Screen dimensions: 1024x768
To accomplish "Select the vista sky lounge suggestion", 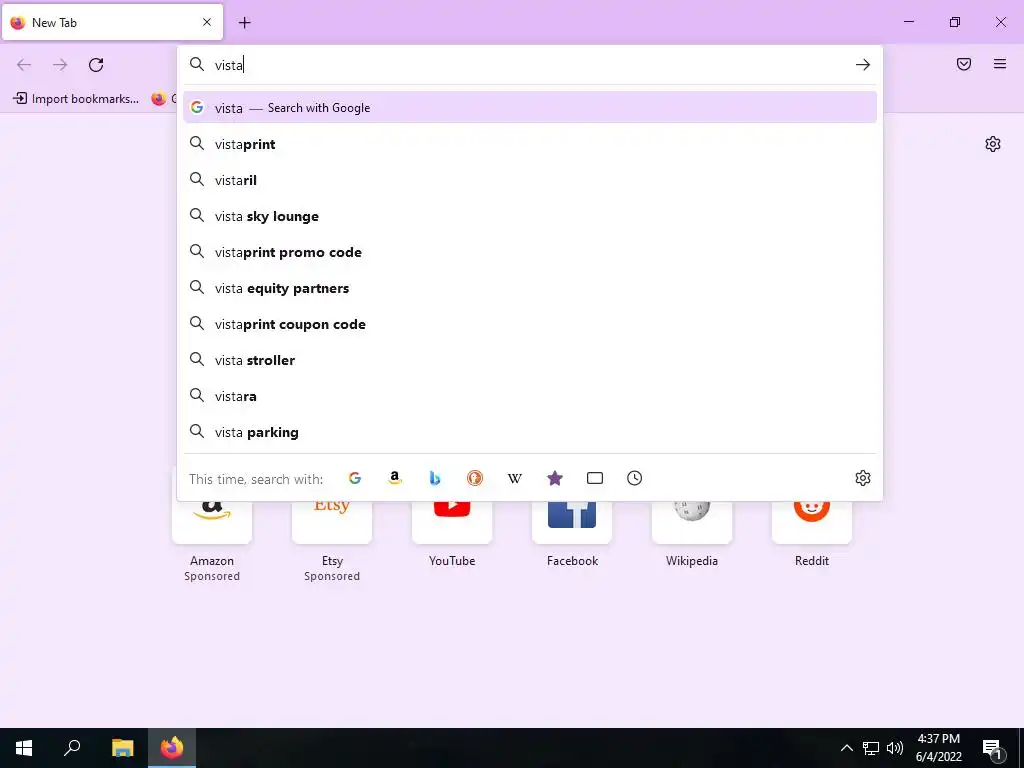I will click(x=530, y=216).
